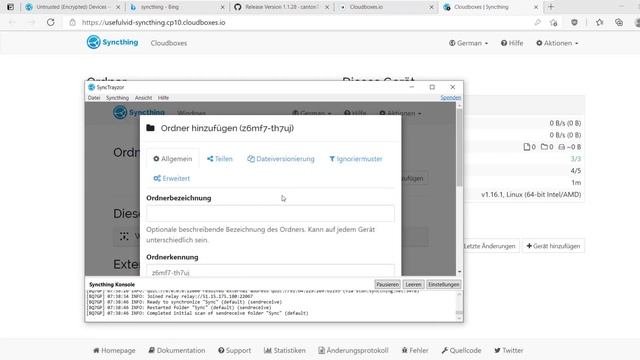Select the Allgemein tab in folder dialog
Viewport: 640px width, 360px height.
(x=173, y=159)
